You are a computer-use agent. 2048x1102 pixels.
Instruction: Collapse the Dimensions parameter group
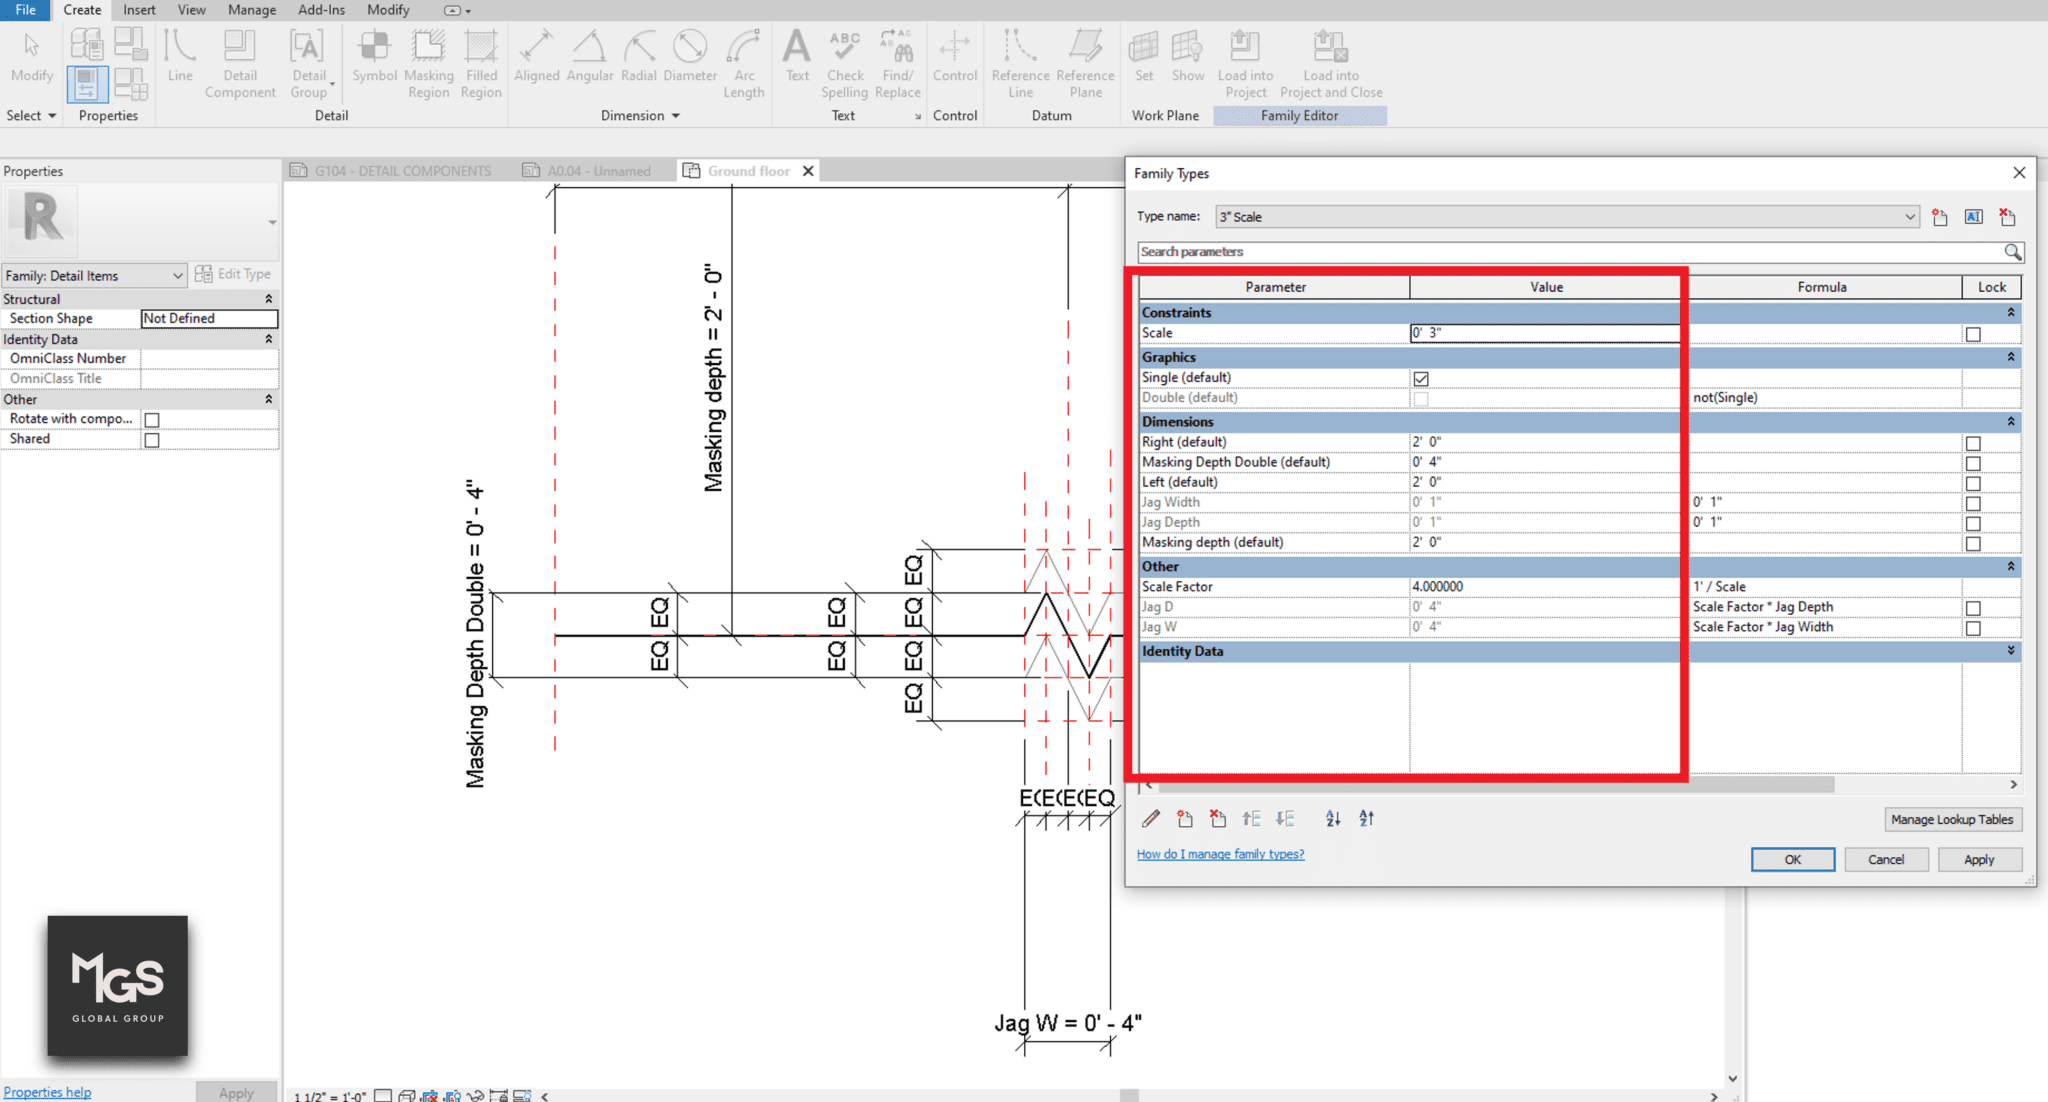click(2009, 421)
